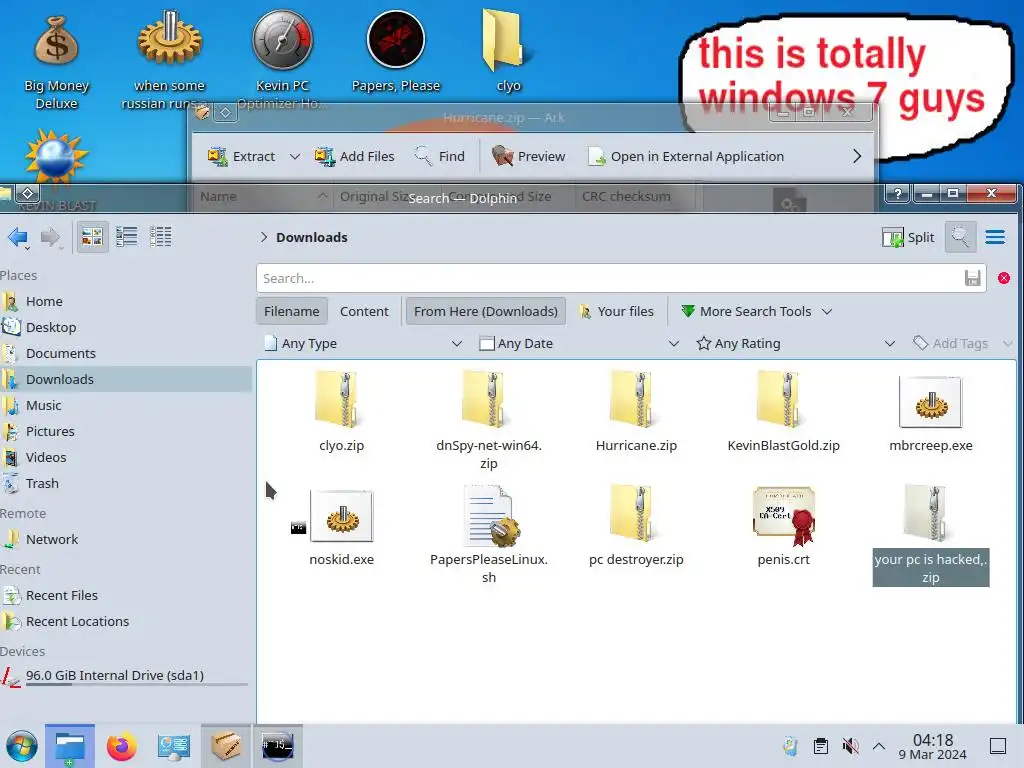Click Ark package box taskbar icon

(226, 746)
